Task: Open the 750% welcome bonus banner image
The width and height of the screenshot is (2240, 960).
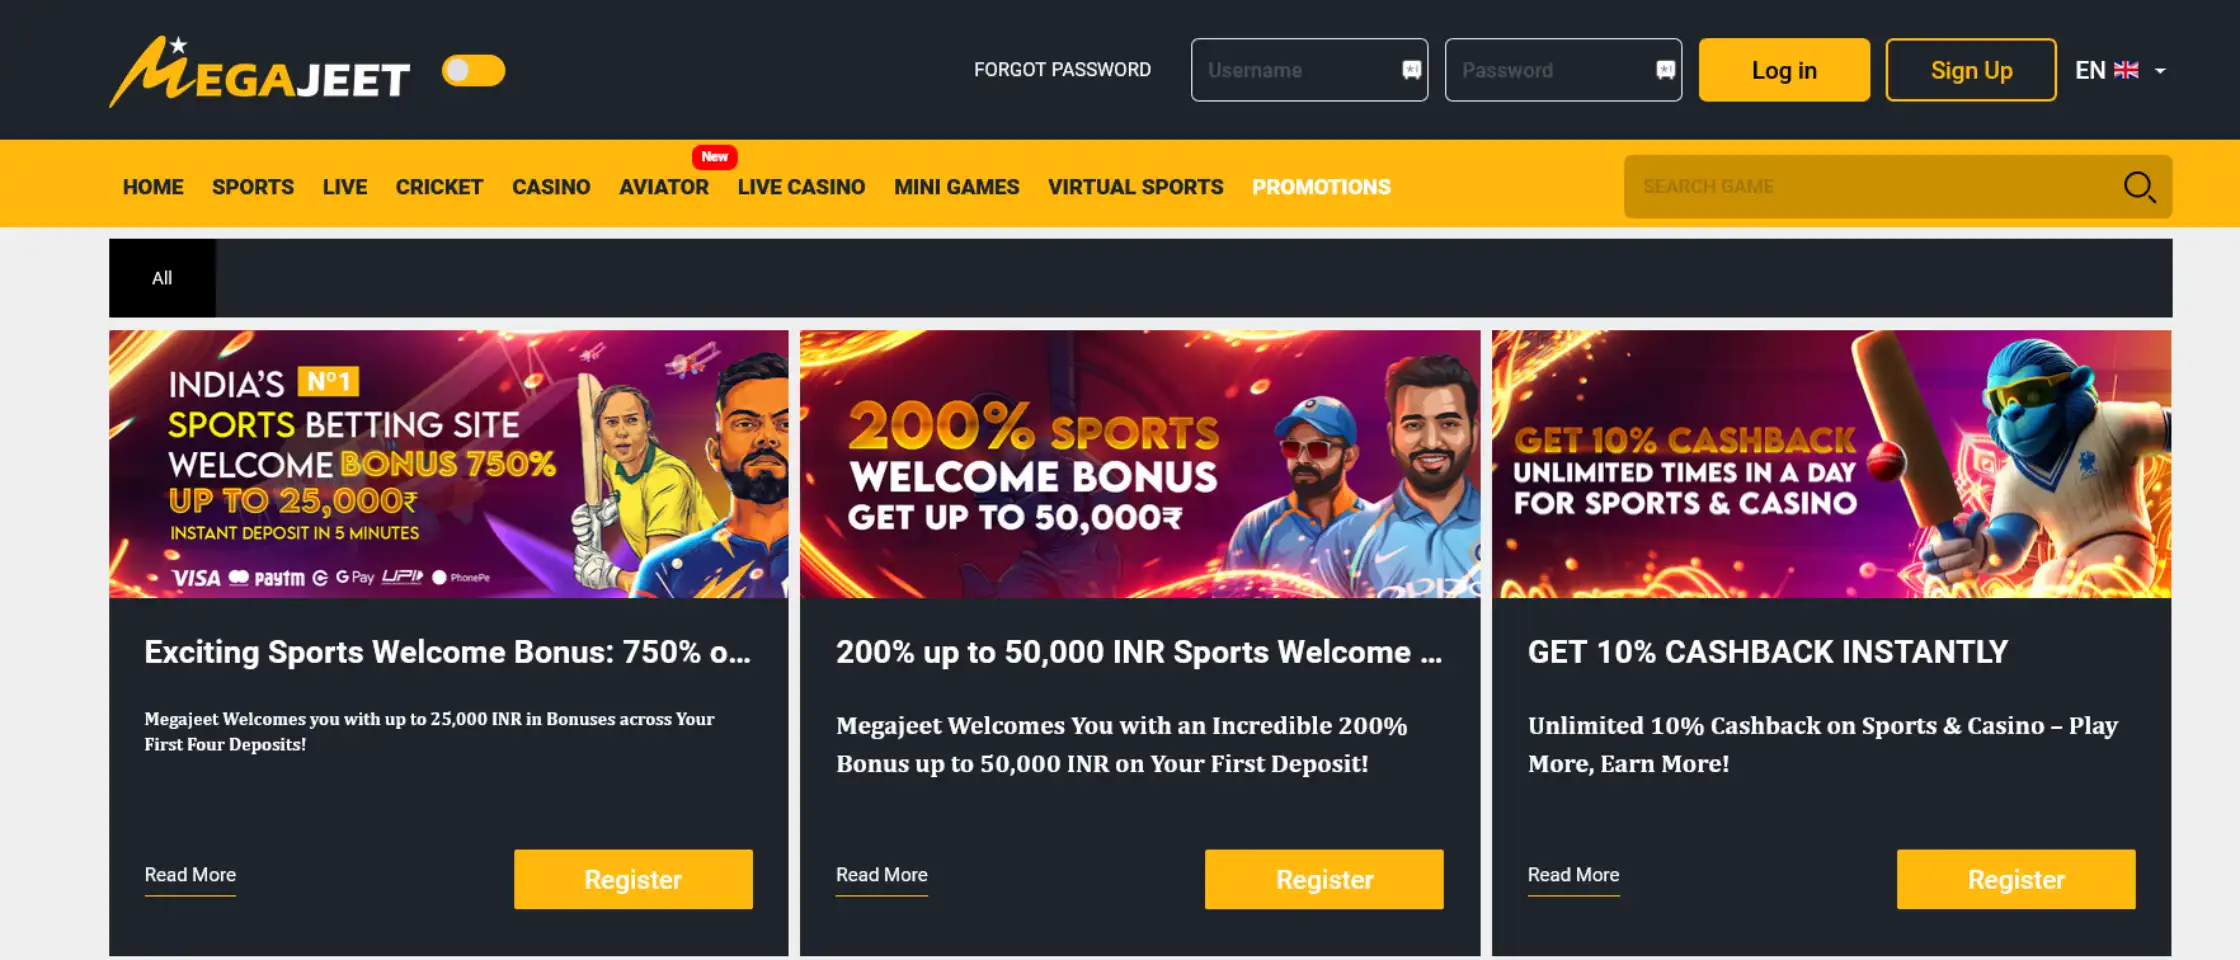Action: pyautogui.click(x=448, y=464)
